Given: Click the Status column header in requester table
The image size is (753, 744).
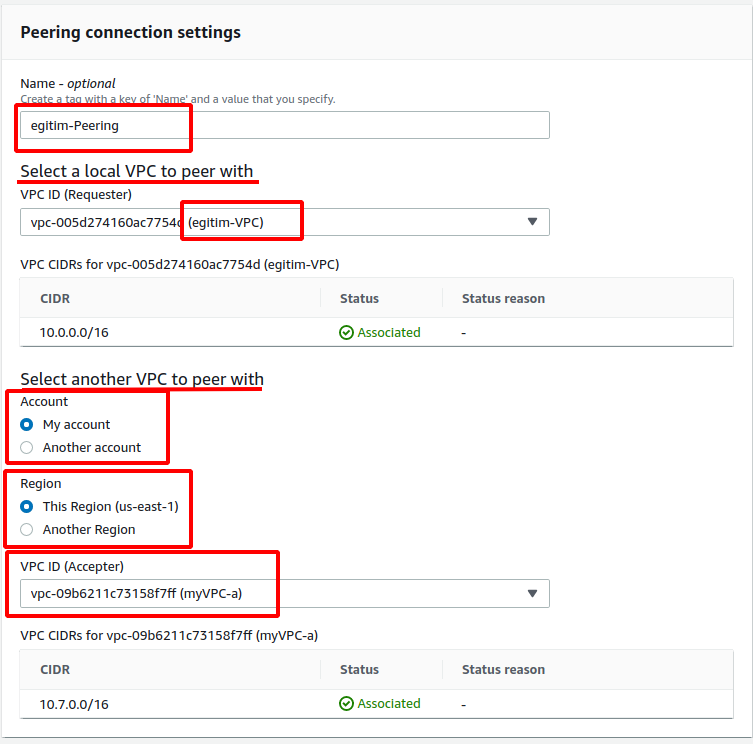Looking at the screenshot, I should pyautogui.click(x=359, y=299).
